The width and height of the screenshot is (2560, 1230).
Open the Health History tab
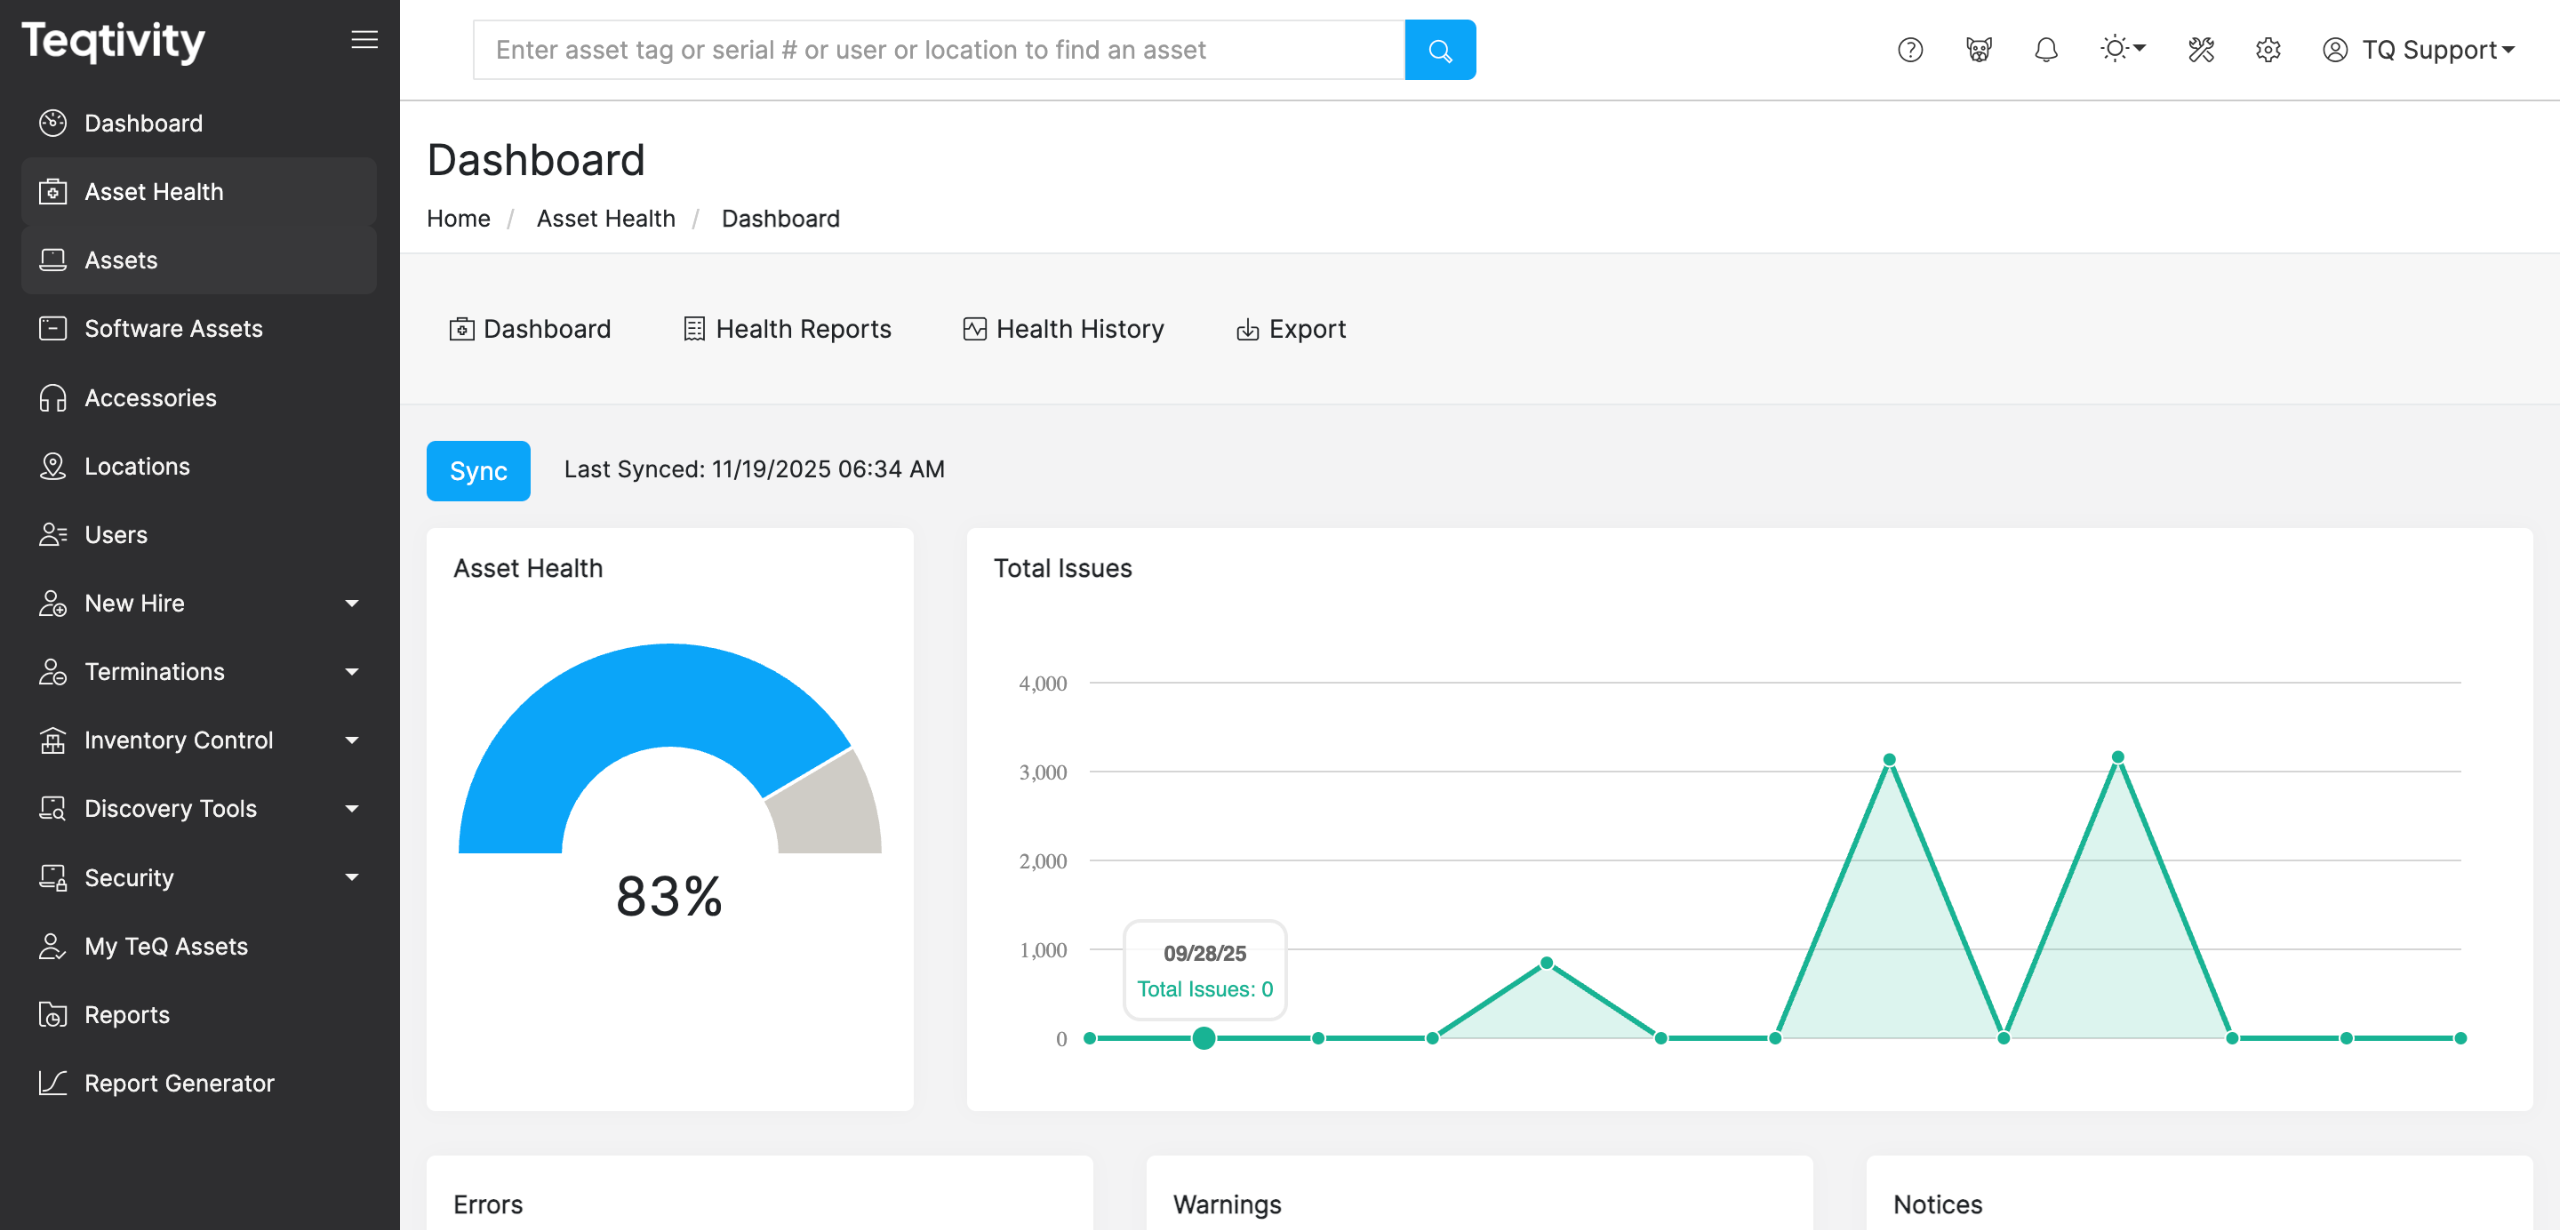click(x=1063, y=329)
